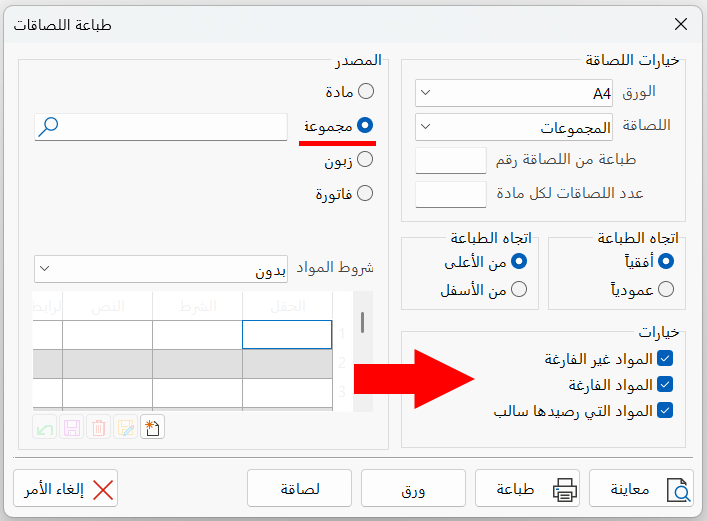
Task: Click the النص column header in the grid
Action: pyautogui.click(x=107, y=306)
